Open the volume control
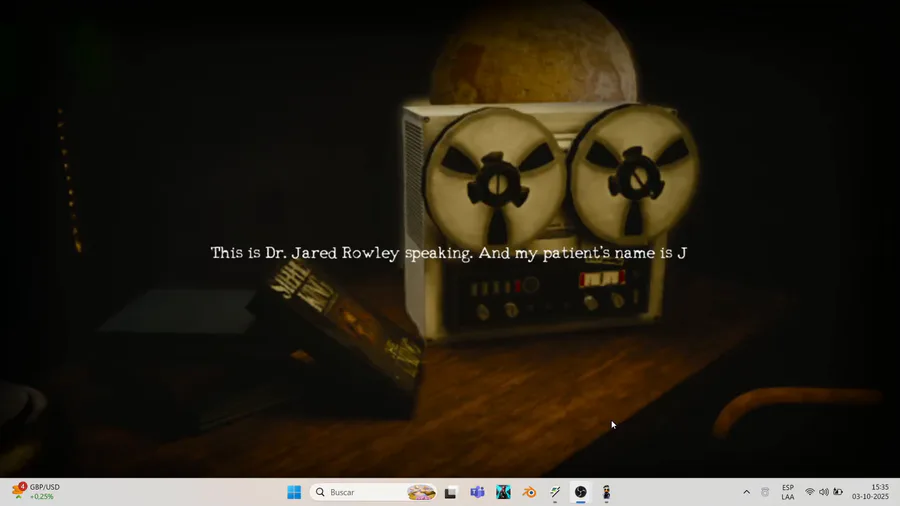Viewport: 900px width, 506px height. tap(824, 492)
